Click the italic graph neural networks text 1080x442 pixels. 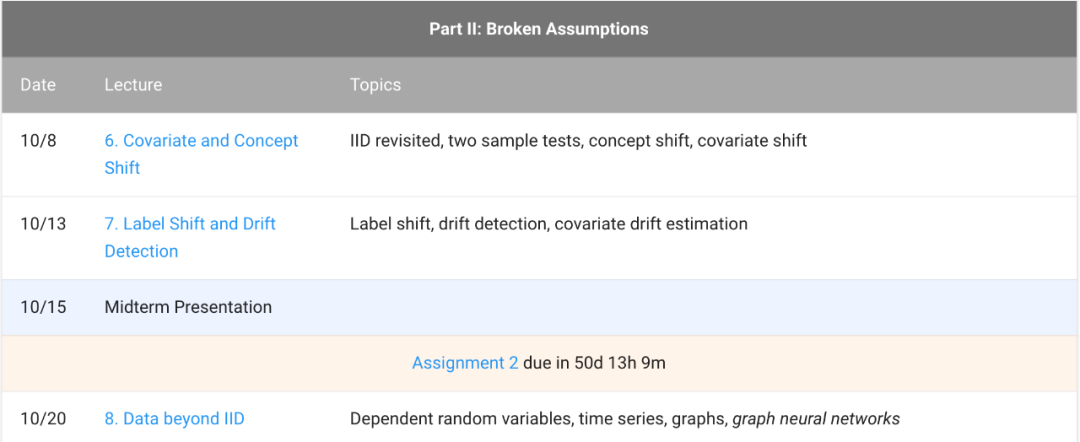coord(816,419)
